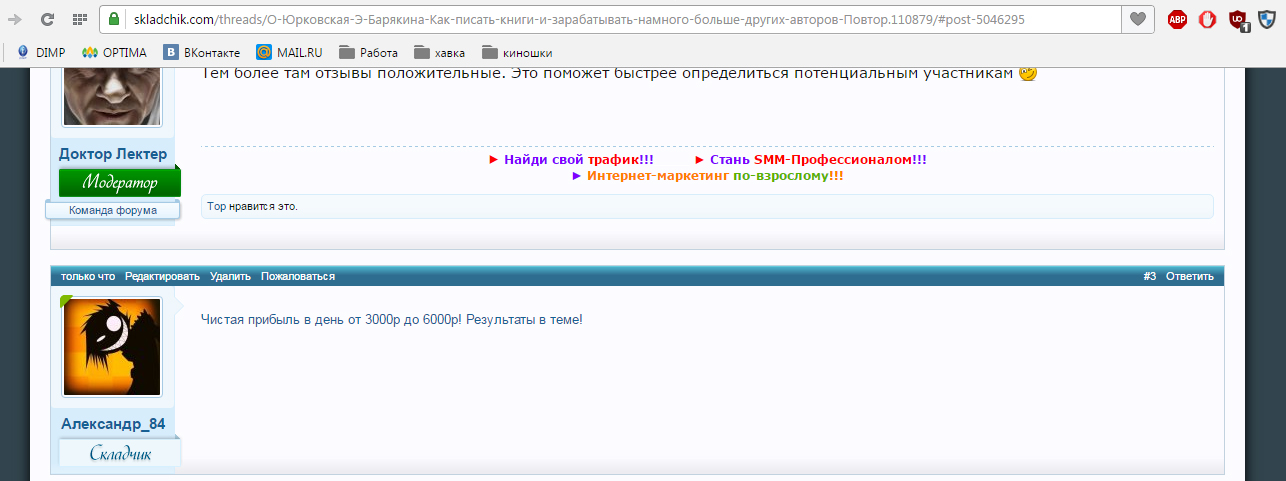Open the Александр_84 user profile link
This screenshot has width=1286, height=481.
pos(113,424)
